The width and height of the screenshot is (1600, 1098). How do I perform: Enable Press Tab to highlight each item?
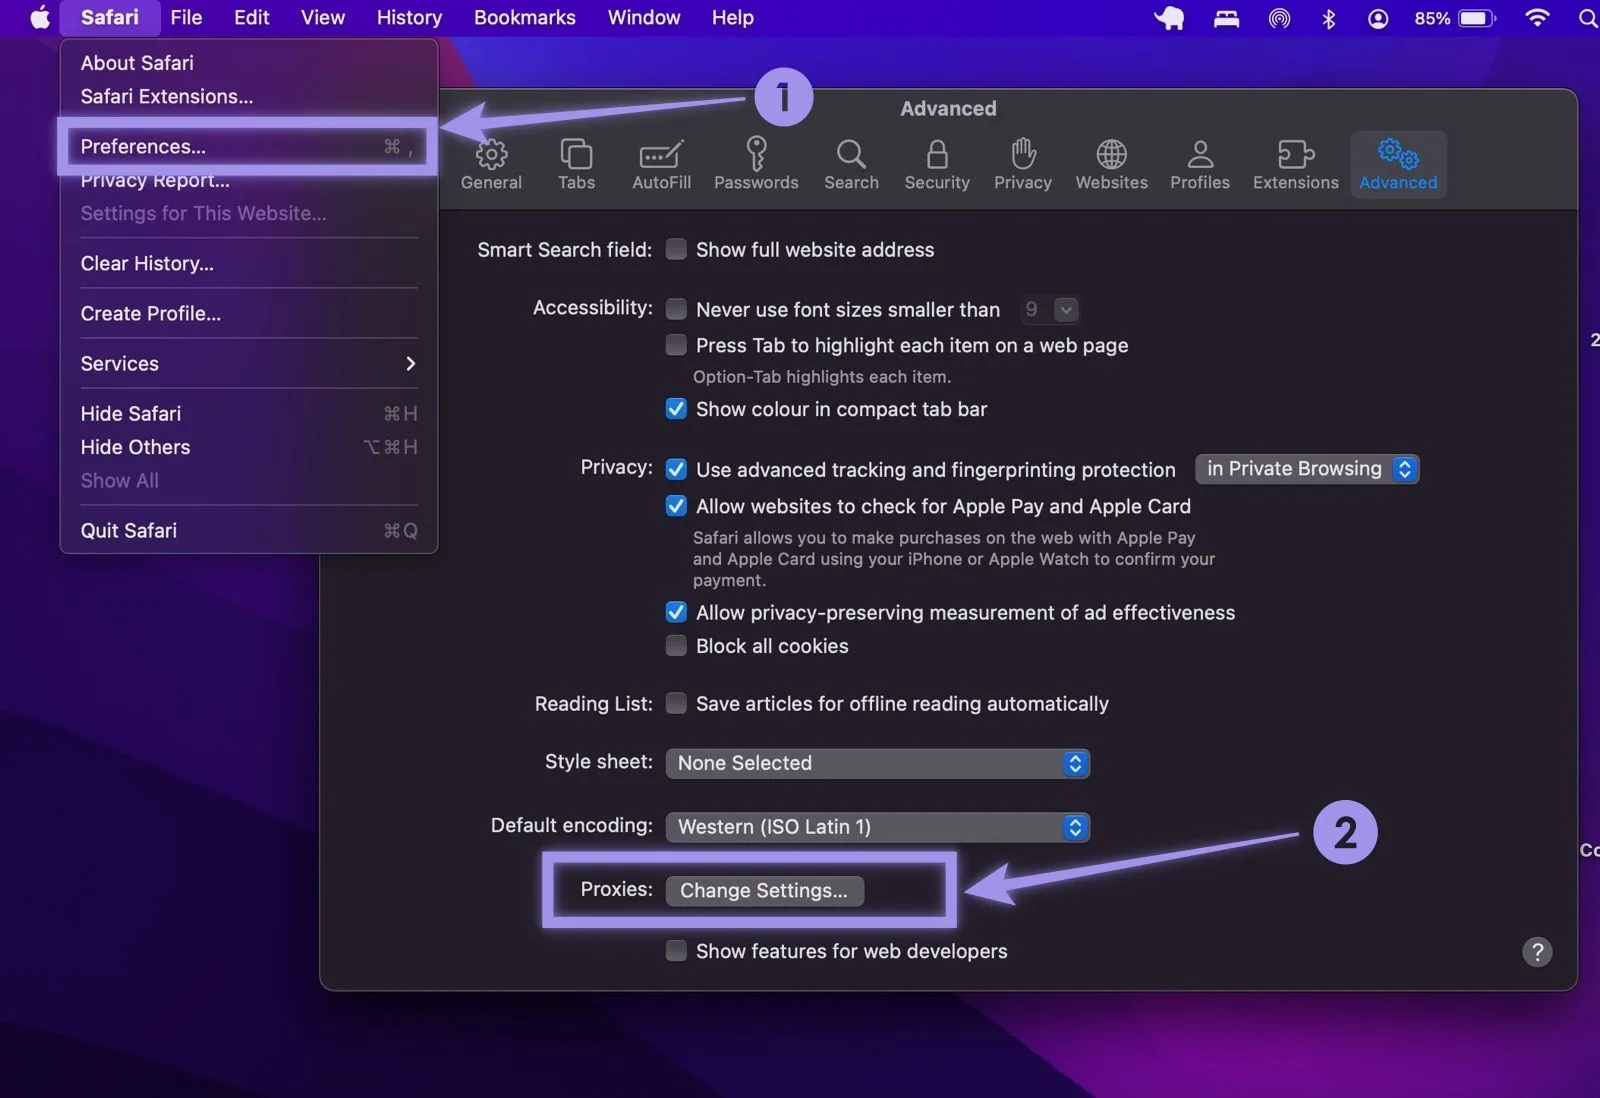click(x=677, y=345)
